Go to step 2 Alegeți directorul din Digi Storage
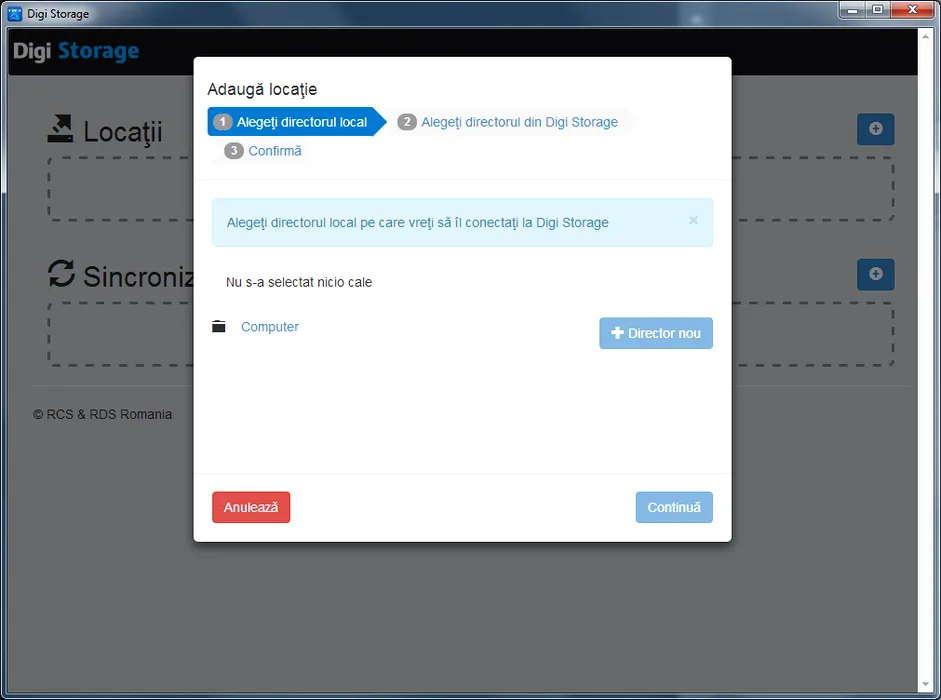The height and width of the screenshot is (700, 941). tap(508, 122)
